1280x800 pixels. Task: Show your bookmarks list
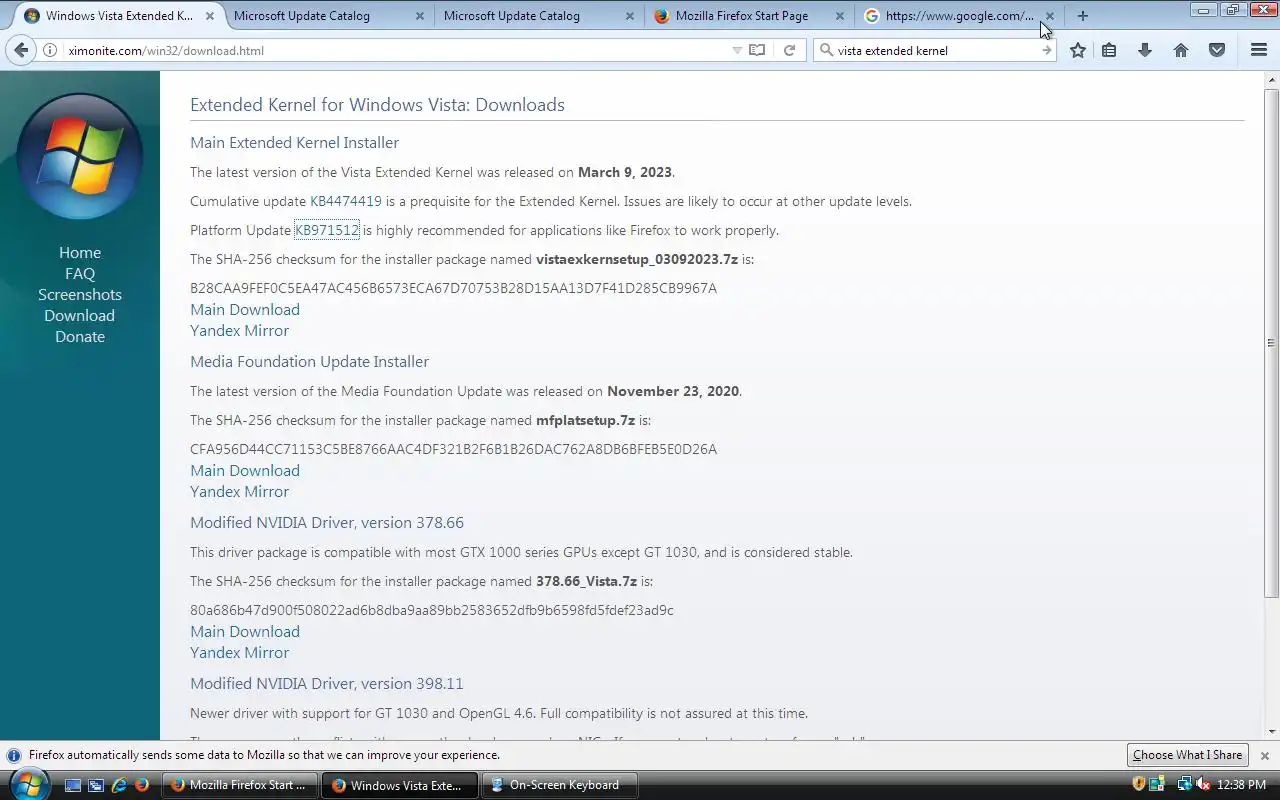click(1109, 50)
